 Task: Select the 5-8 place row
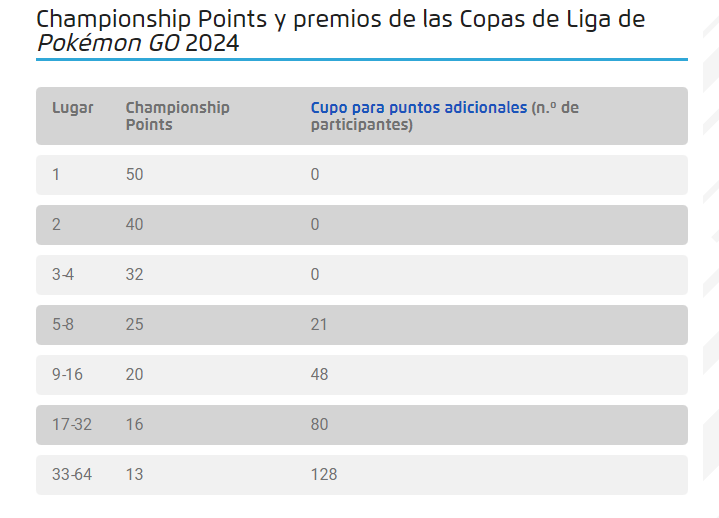[x=362, y=325]
